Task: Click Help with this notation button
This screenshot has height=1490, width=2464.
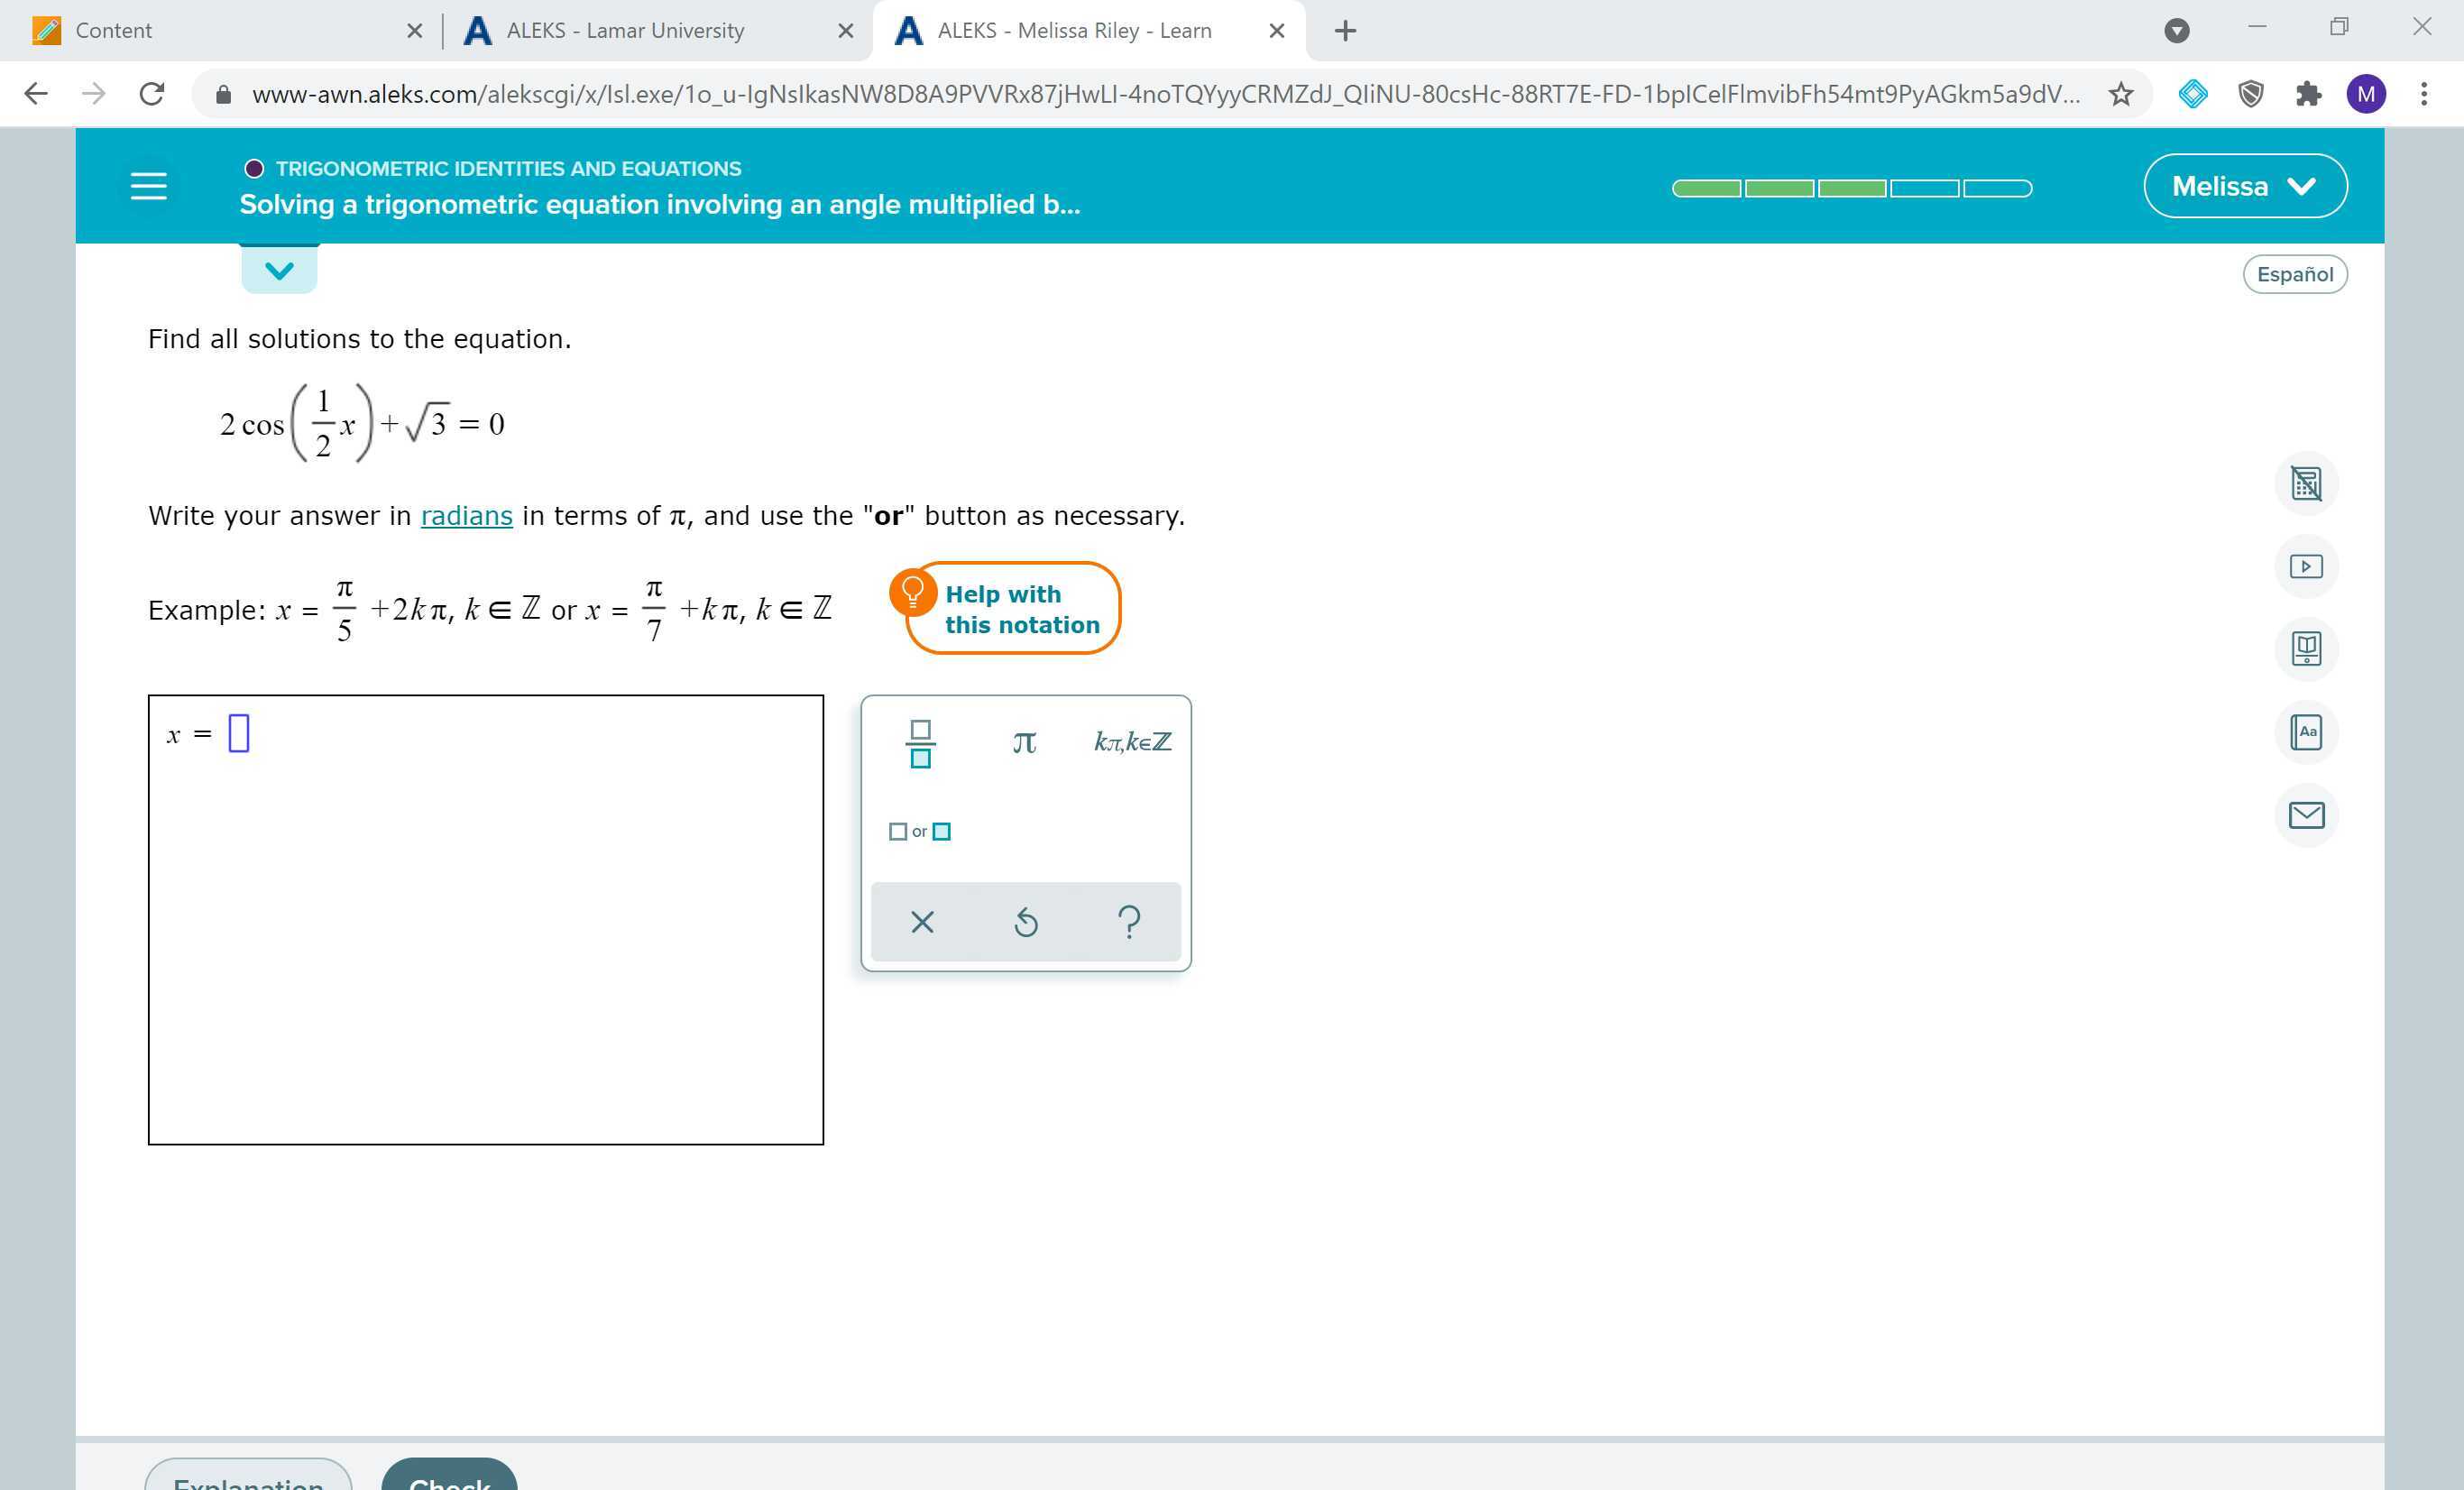Action: [x=1012, y=609]
